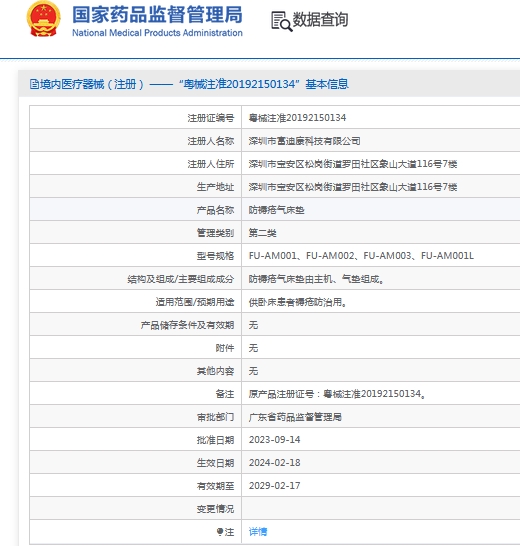The image size is (520, 546).
Task: Click the 注册人住所 label
Action: 211,164
